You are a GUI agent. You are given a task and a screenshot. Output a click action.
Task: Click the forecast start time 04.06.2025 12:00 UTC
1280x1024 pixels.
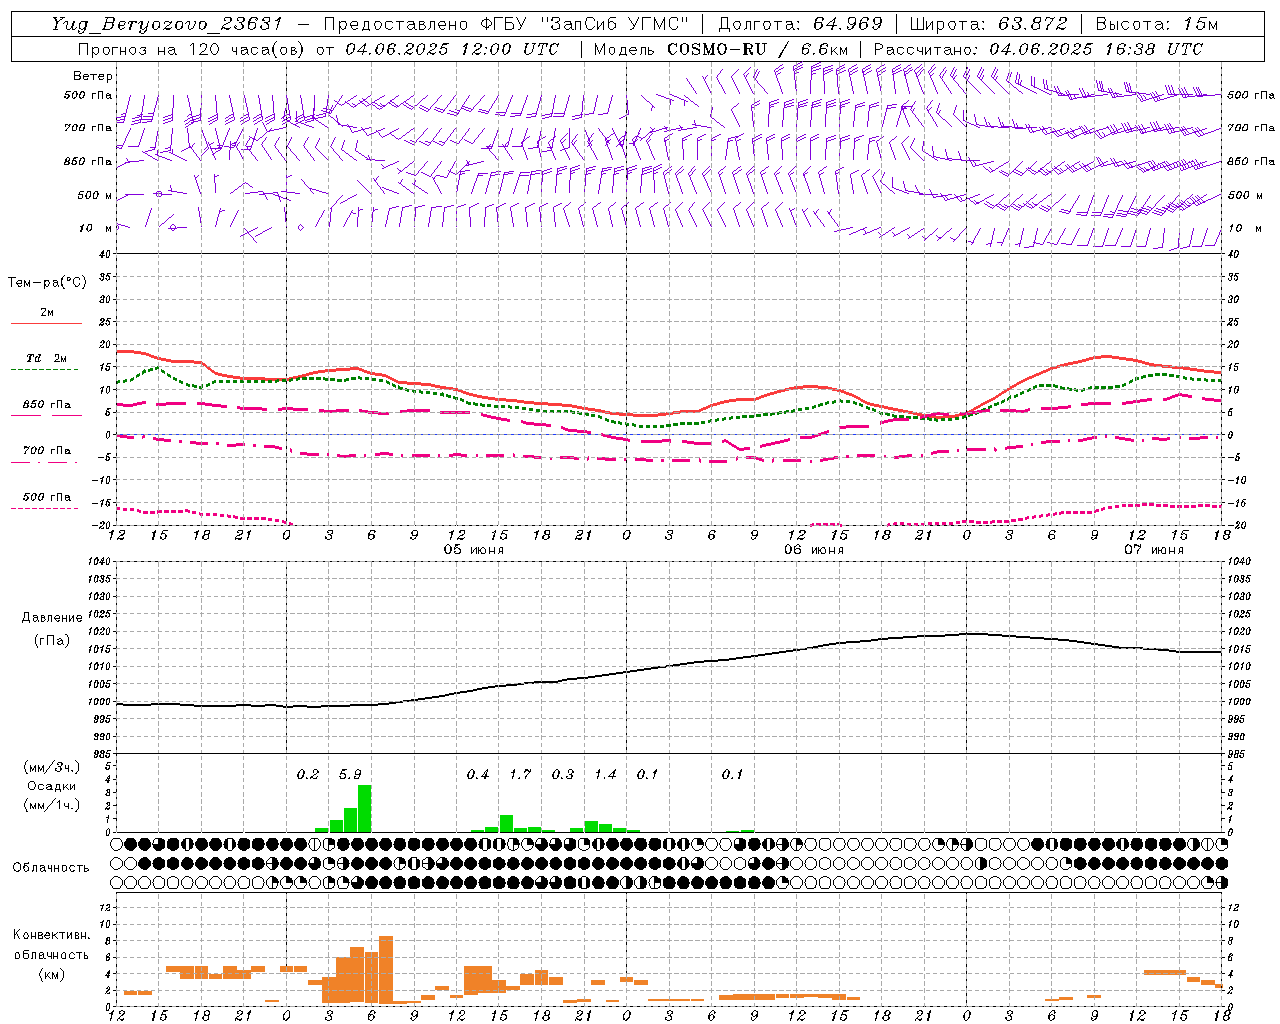[x=452, y=49]
